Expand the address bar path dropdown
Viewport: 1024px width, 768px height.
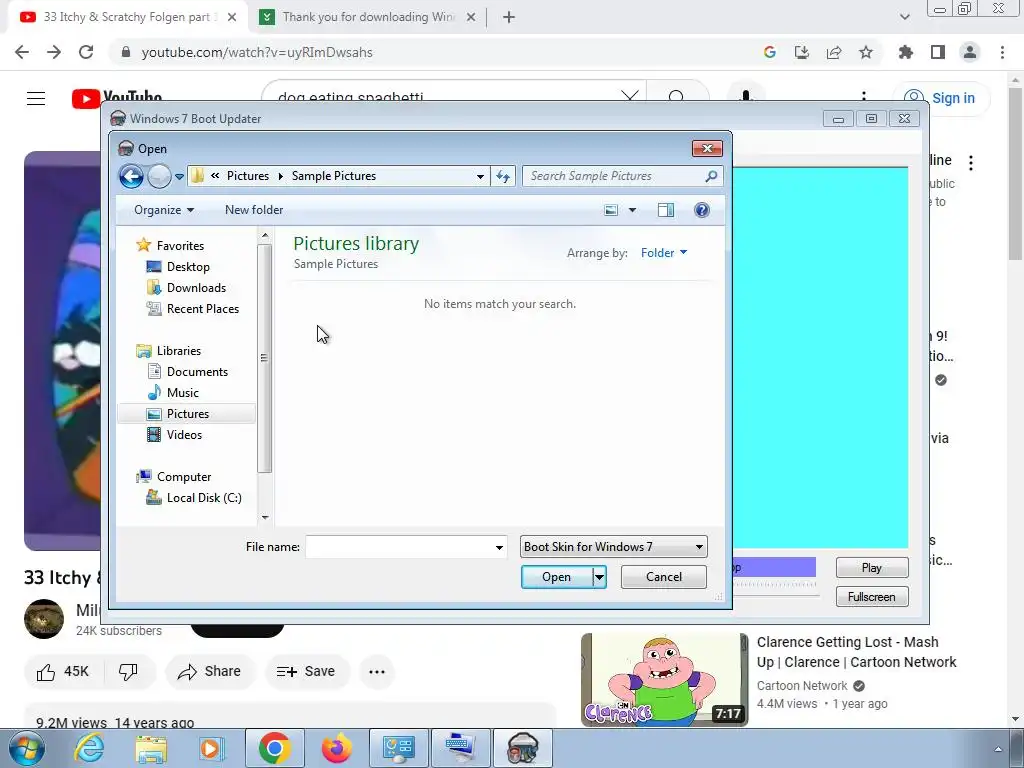point(480,176)
